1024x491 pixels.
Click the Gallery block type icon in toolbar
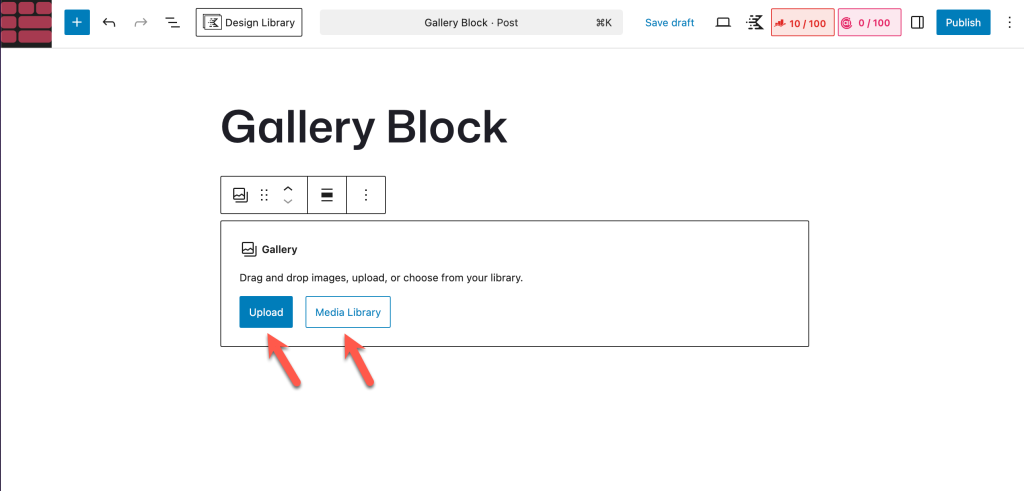(240, 195)
